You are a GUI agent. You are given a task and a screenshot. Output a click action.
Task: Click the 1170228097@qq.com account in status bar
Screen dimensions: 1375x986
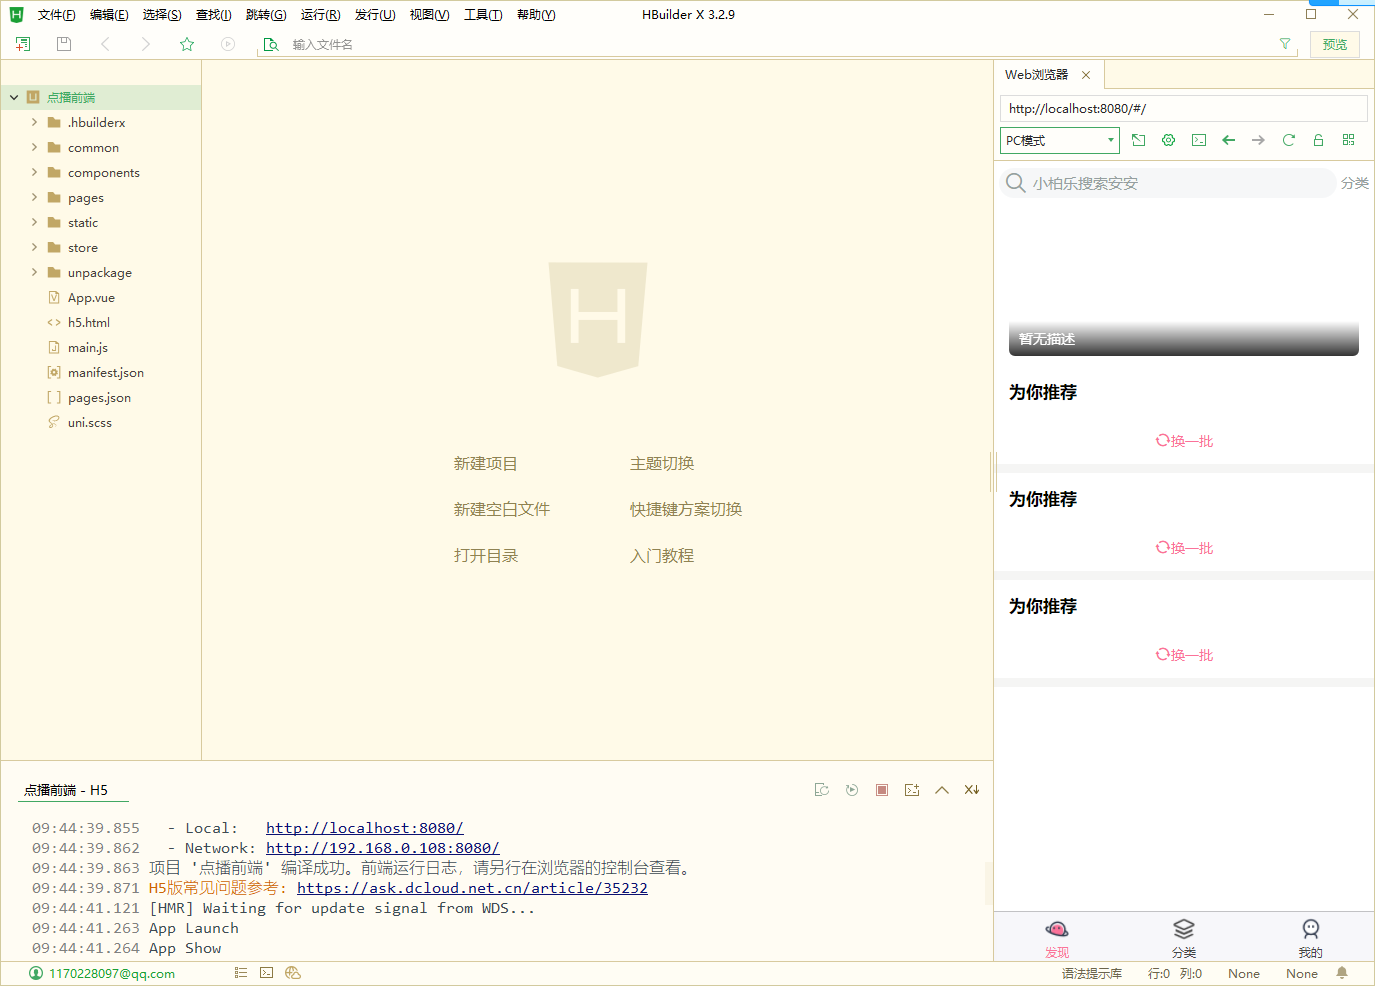[102, 974]
